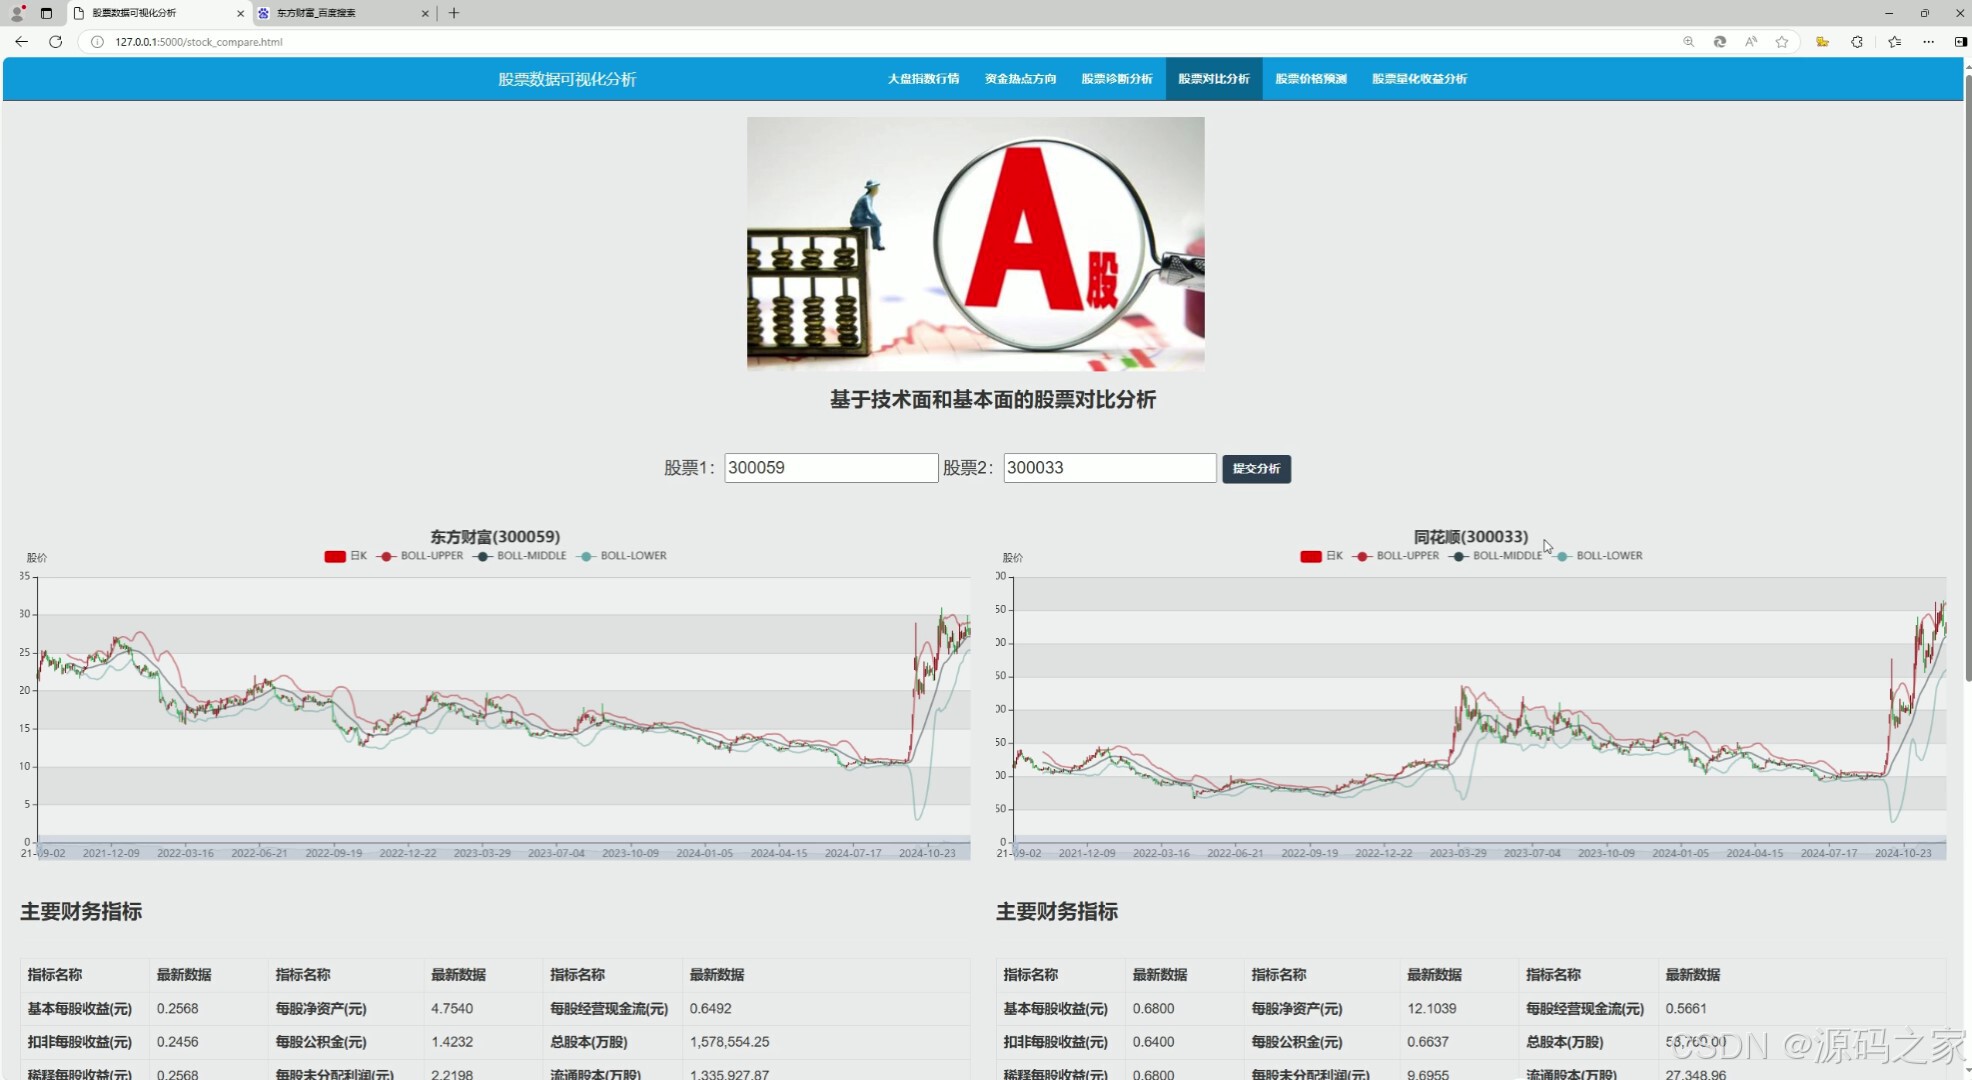Toggle the browser sidebar icon
Viewport: 1972px width, 1080px height.
click(1960, 42)
